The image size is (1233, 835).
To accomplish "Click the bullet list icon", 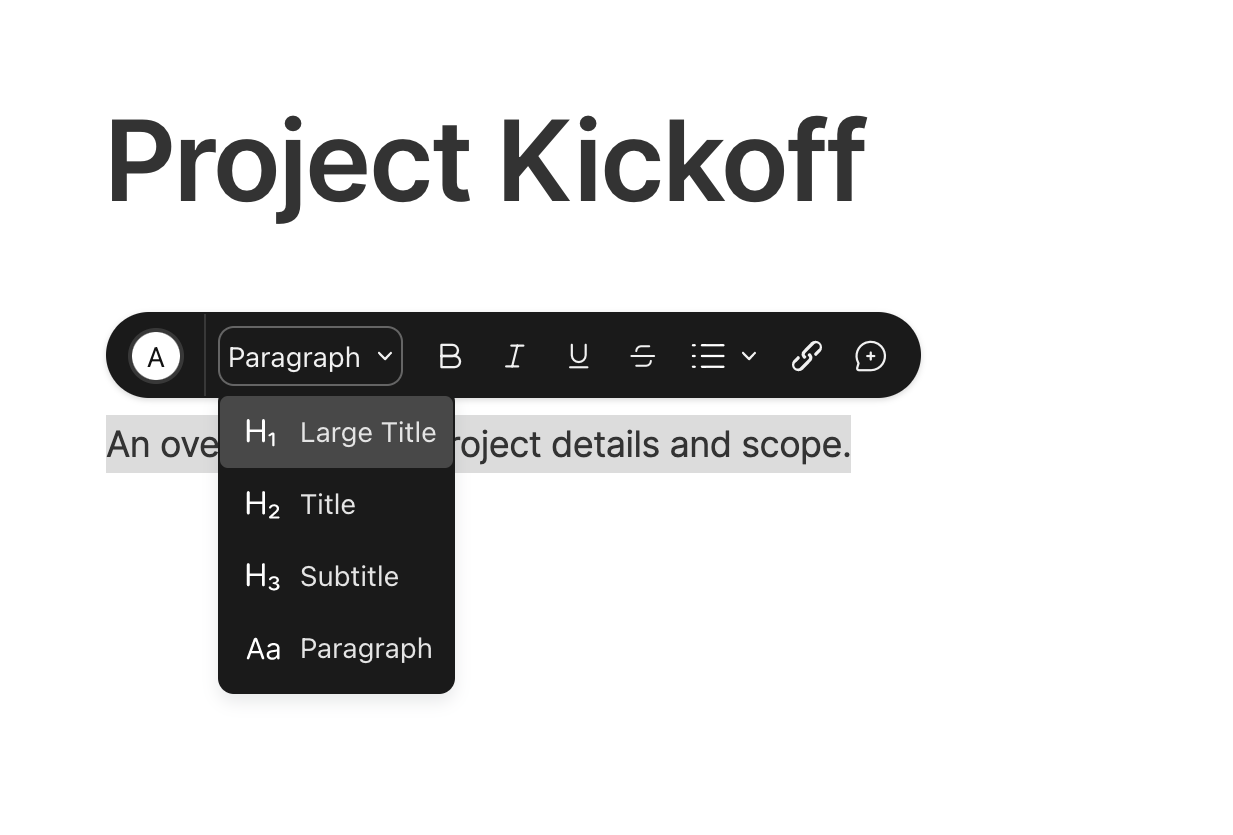I will [x=708, y=356].
